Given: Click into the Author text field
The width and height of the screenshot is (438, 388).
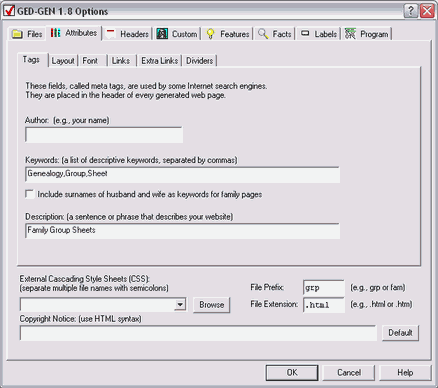Looking at the screenshot, I should click(x=104, y=135).
